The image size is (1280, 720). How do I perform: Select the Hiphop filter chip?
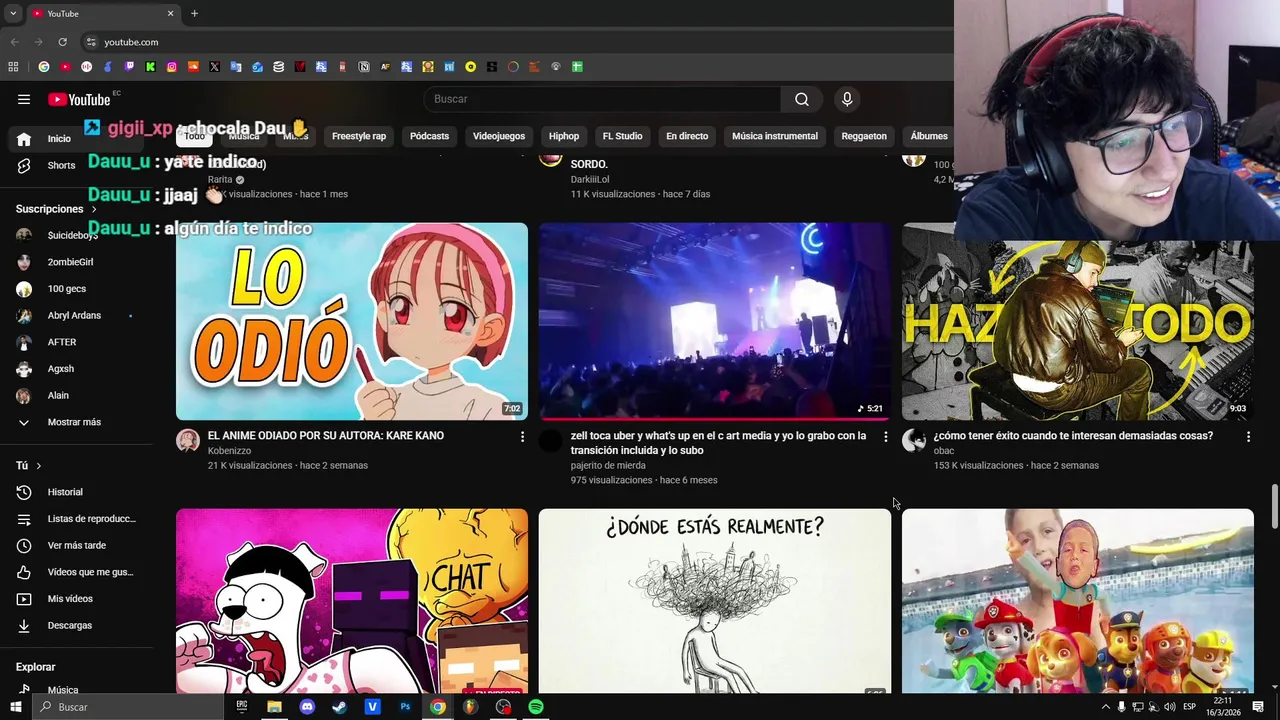point(564,136)
